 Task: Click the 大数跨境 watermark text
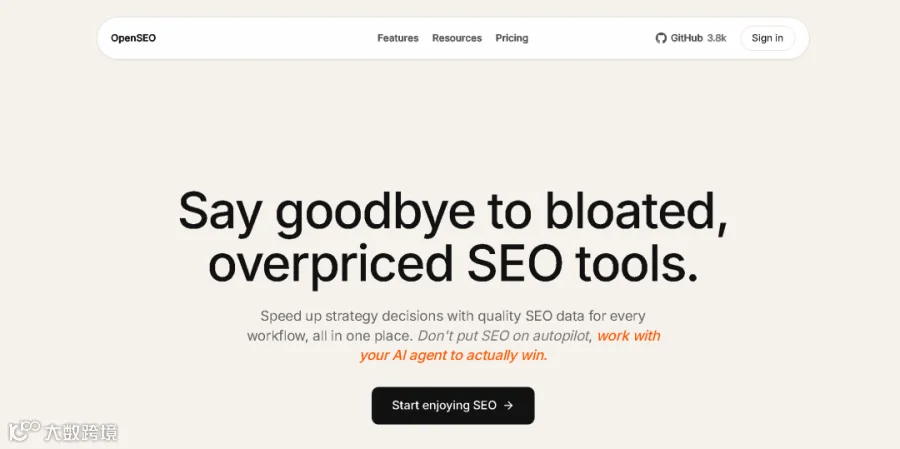(x=82, y=432)
